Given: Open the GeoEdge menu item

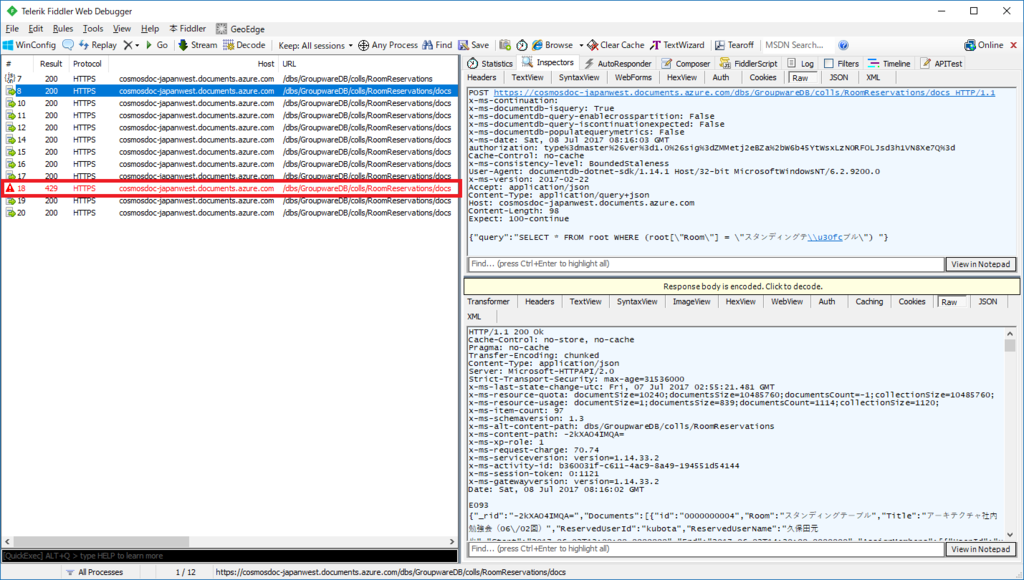Looking at the screenshot, I should tap(240, 29).
